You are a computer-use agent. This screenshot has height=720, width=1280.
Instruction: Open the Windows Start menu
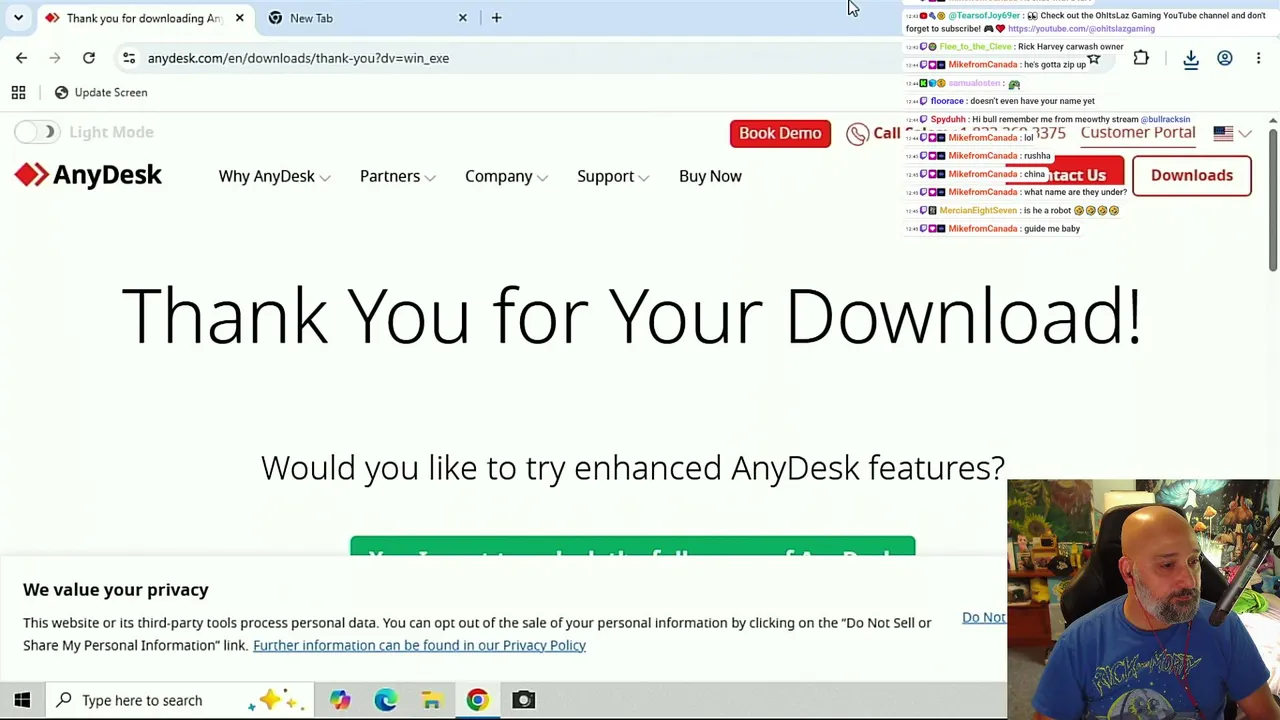pos(22,700)
